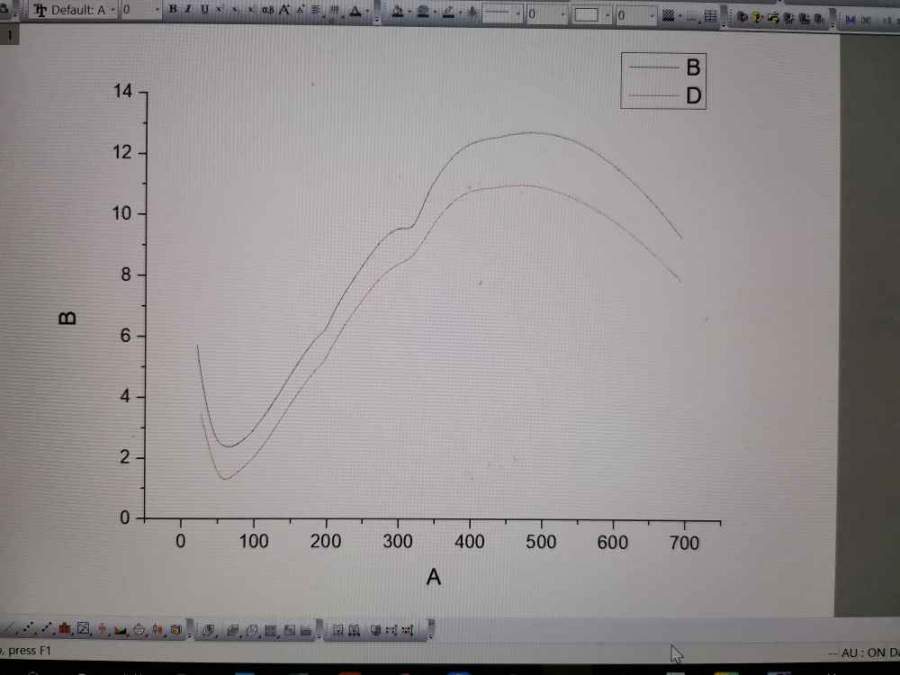Select the fill pattern button

(668, 16)
